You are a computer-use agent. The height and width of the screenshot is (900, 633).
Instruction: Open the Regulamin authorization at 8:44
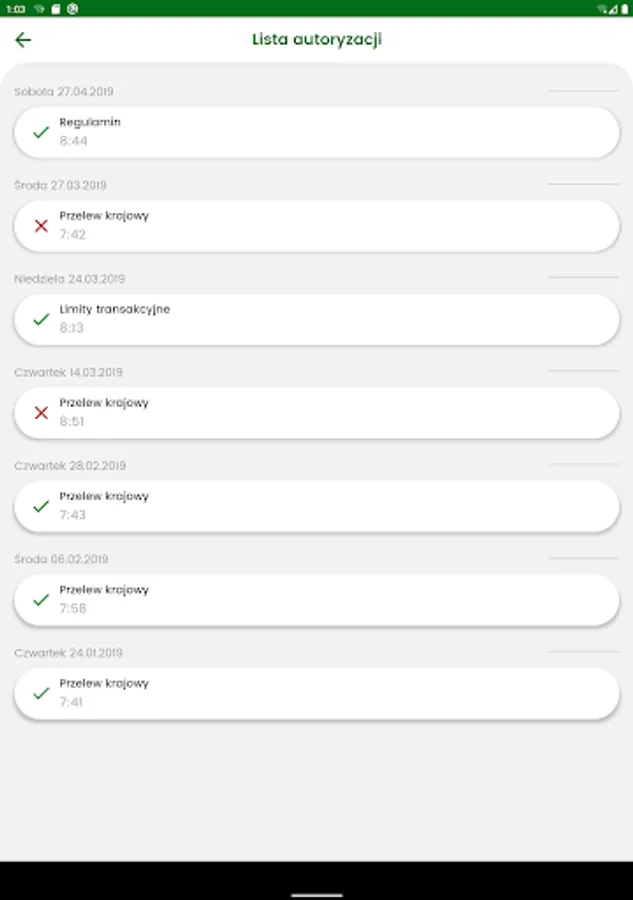coord(317,132)
